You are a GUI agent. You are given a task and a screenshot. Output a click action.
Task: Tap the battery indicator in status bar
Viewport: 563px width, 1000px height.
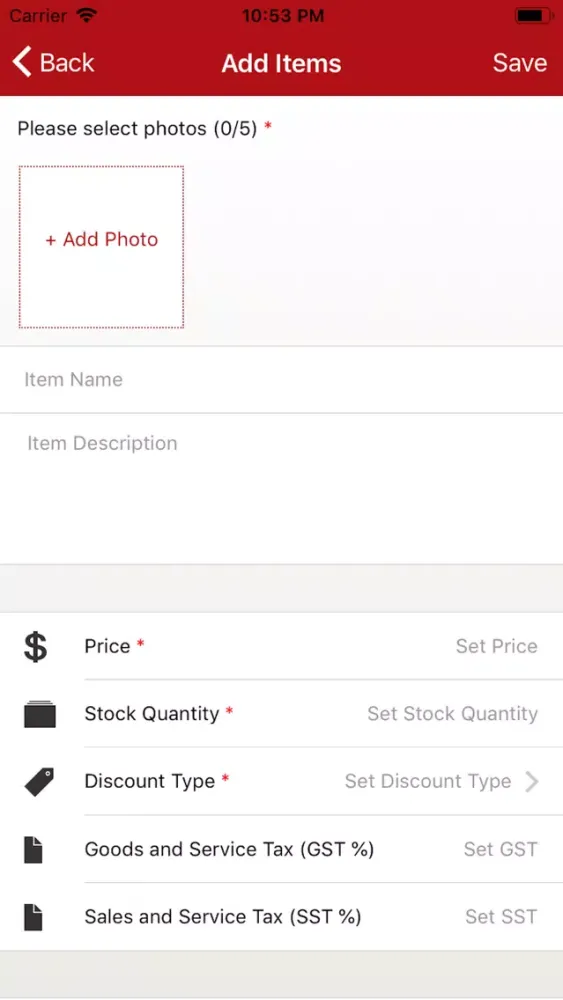532,15
